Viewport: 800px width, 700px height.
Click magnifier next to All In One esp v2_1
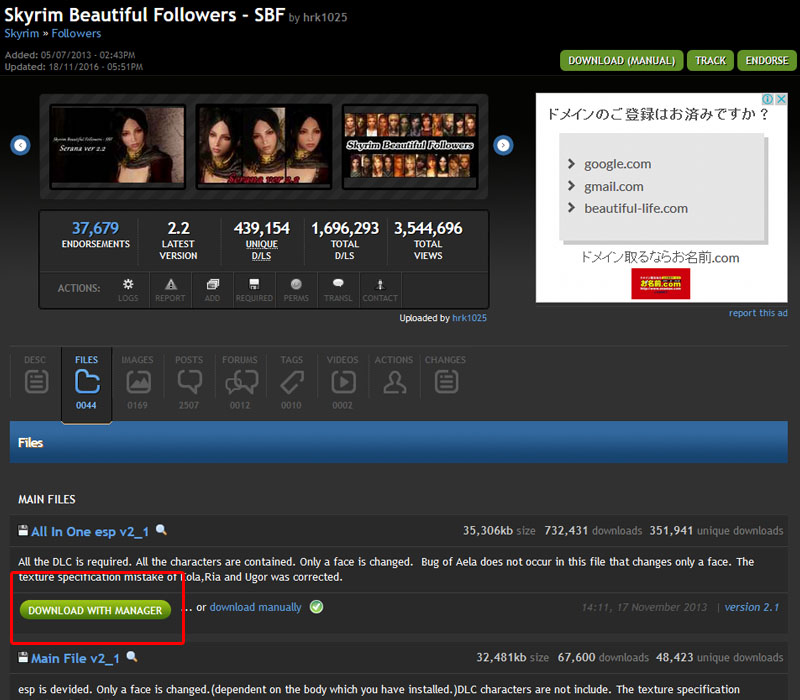click(161, 530)
